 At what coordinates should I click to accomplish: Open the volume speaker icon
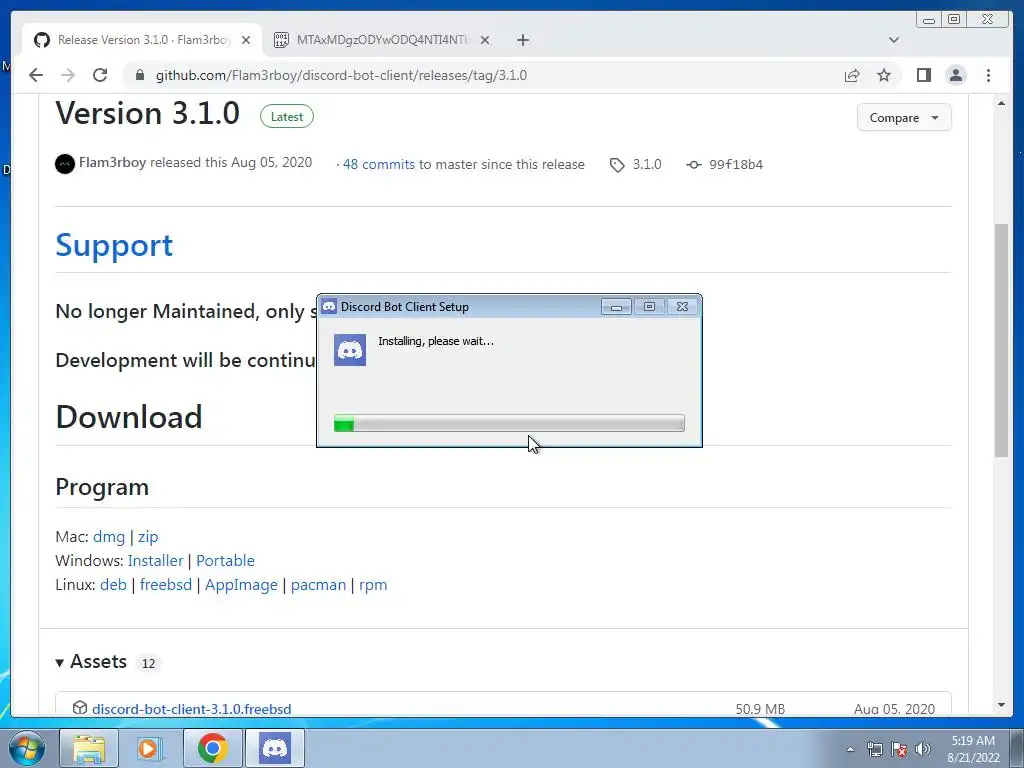coord(923,749)
